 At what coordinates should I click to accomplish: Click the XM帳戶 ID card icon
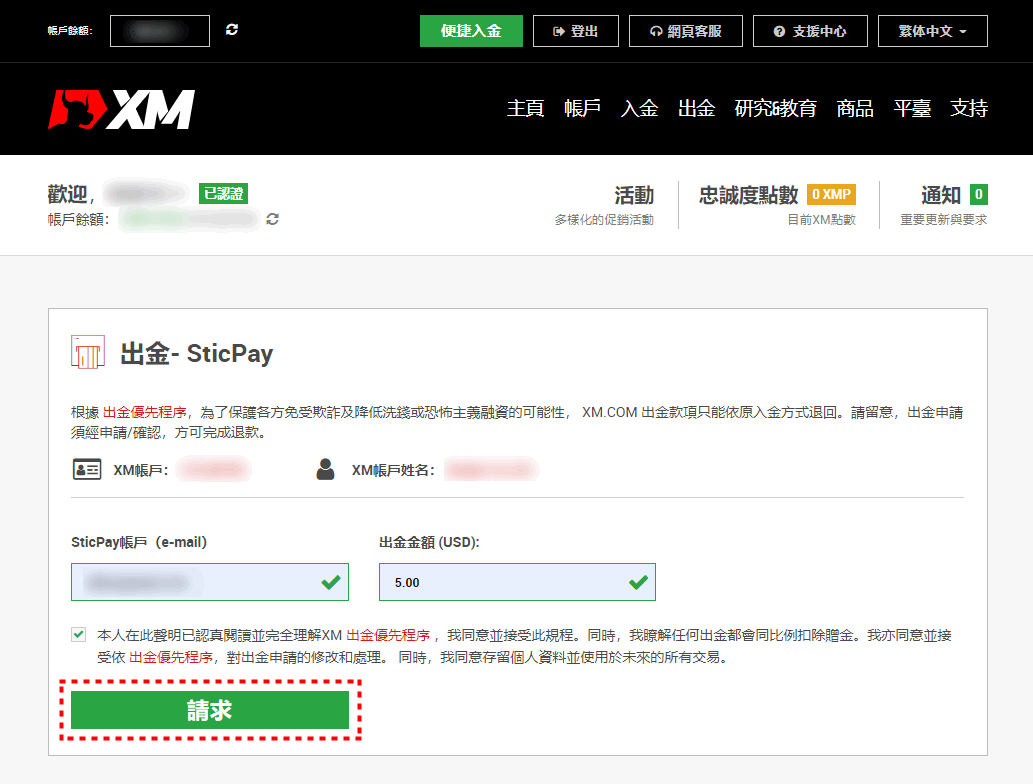[x=87, y=470]
